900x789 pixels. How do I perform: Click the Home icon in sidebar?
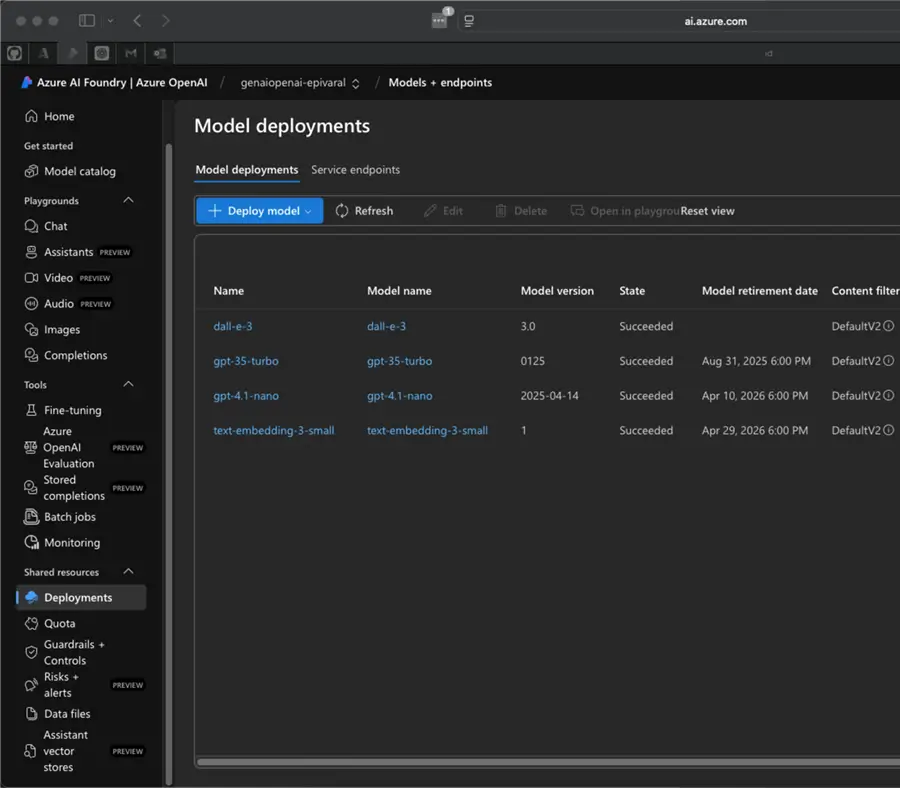32,117
